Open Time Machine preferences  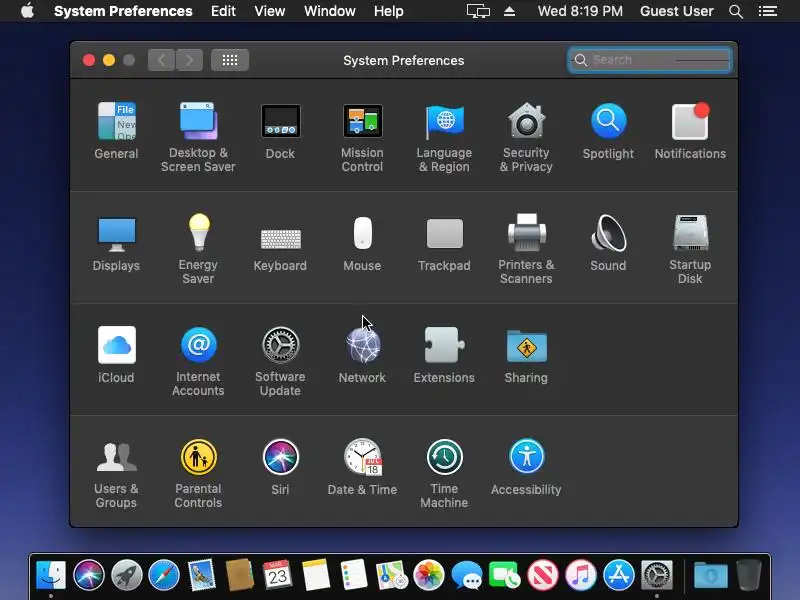click(444, 473)
